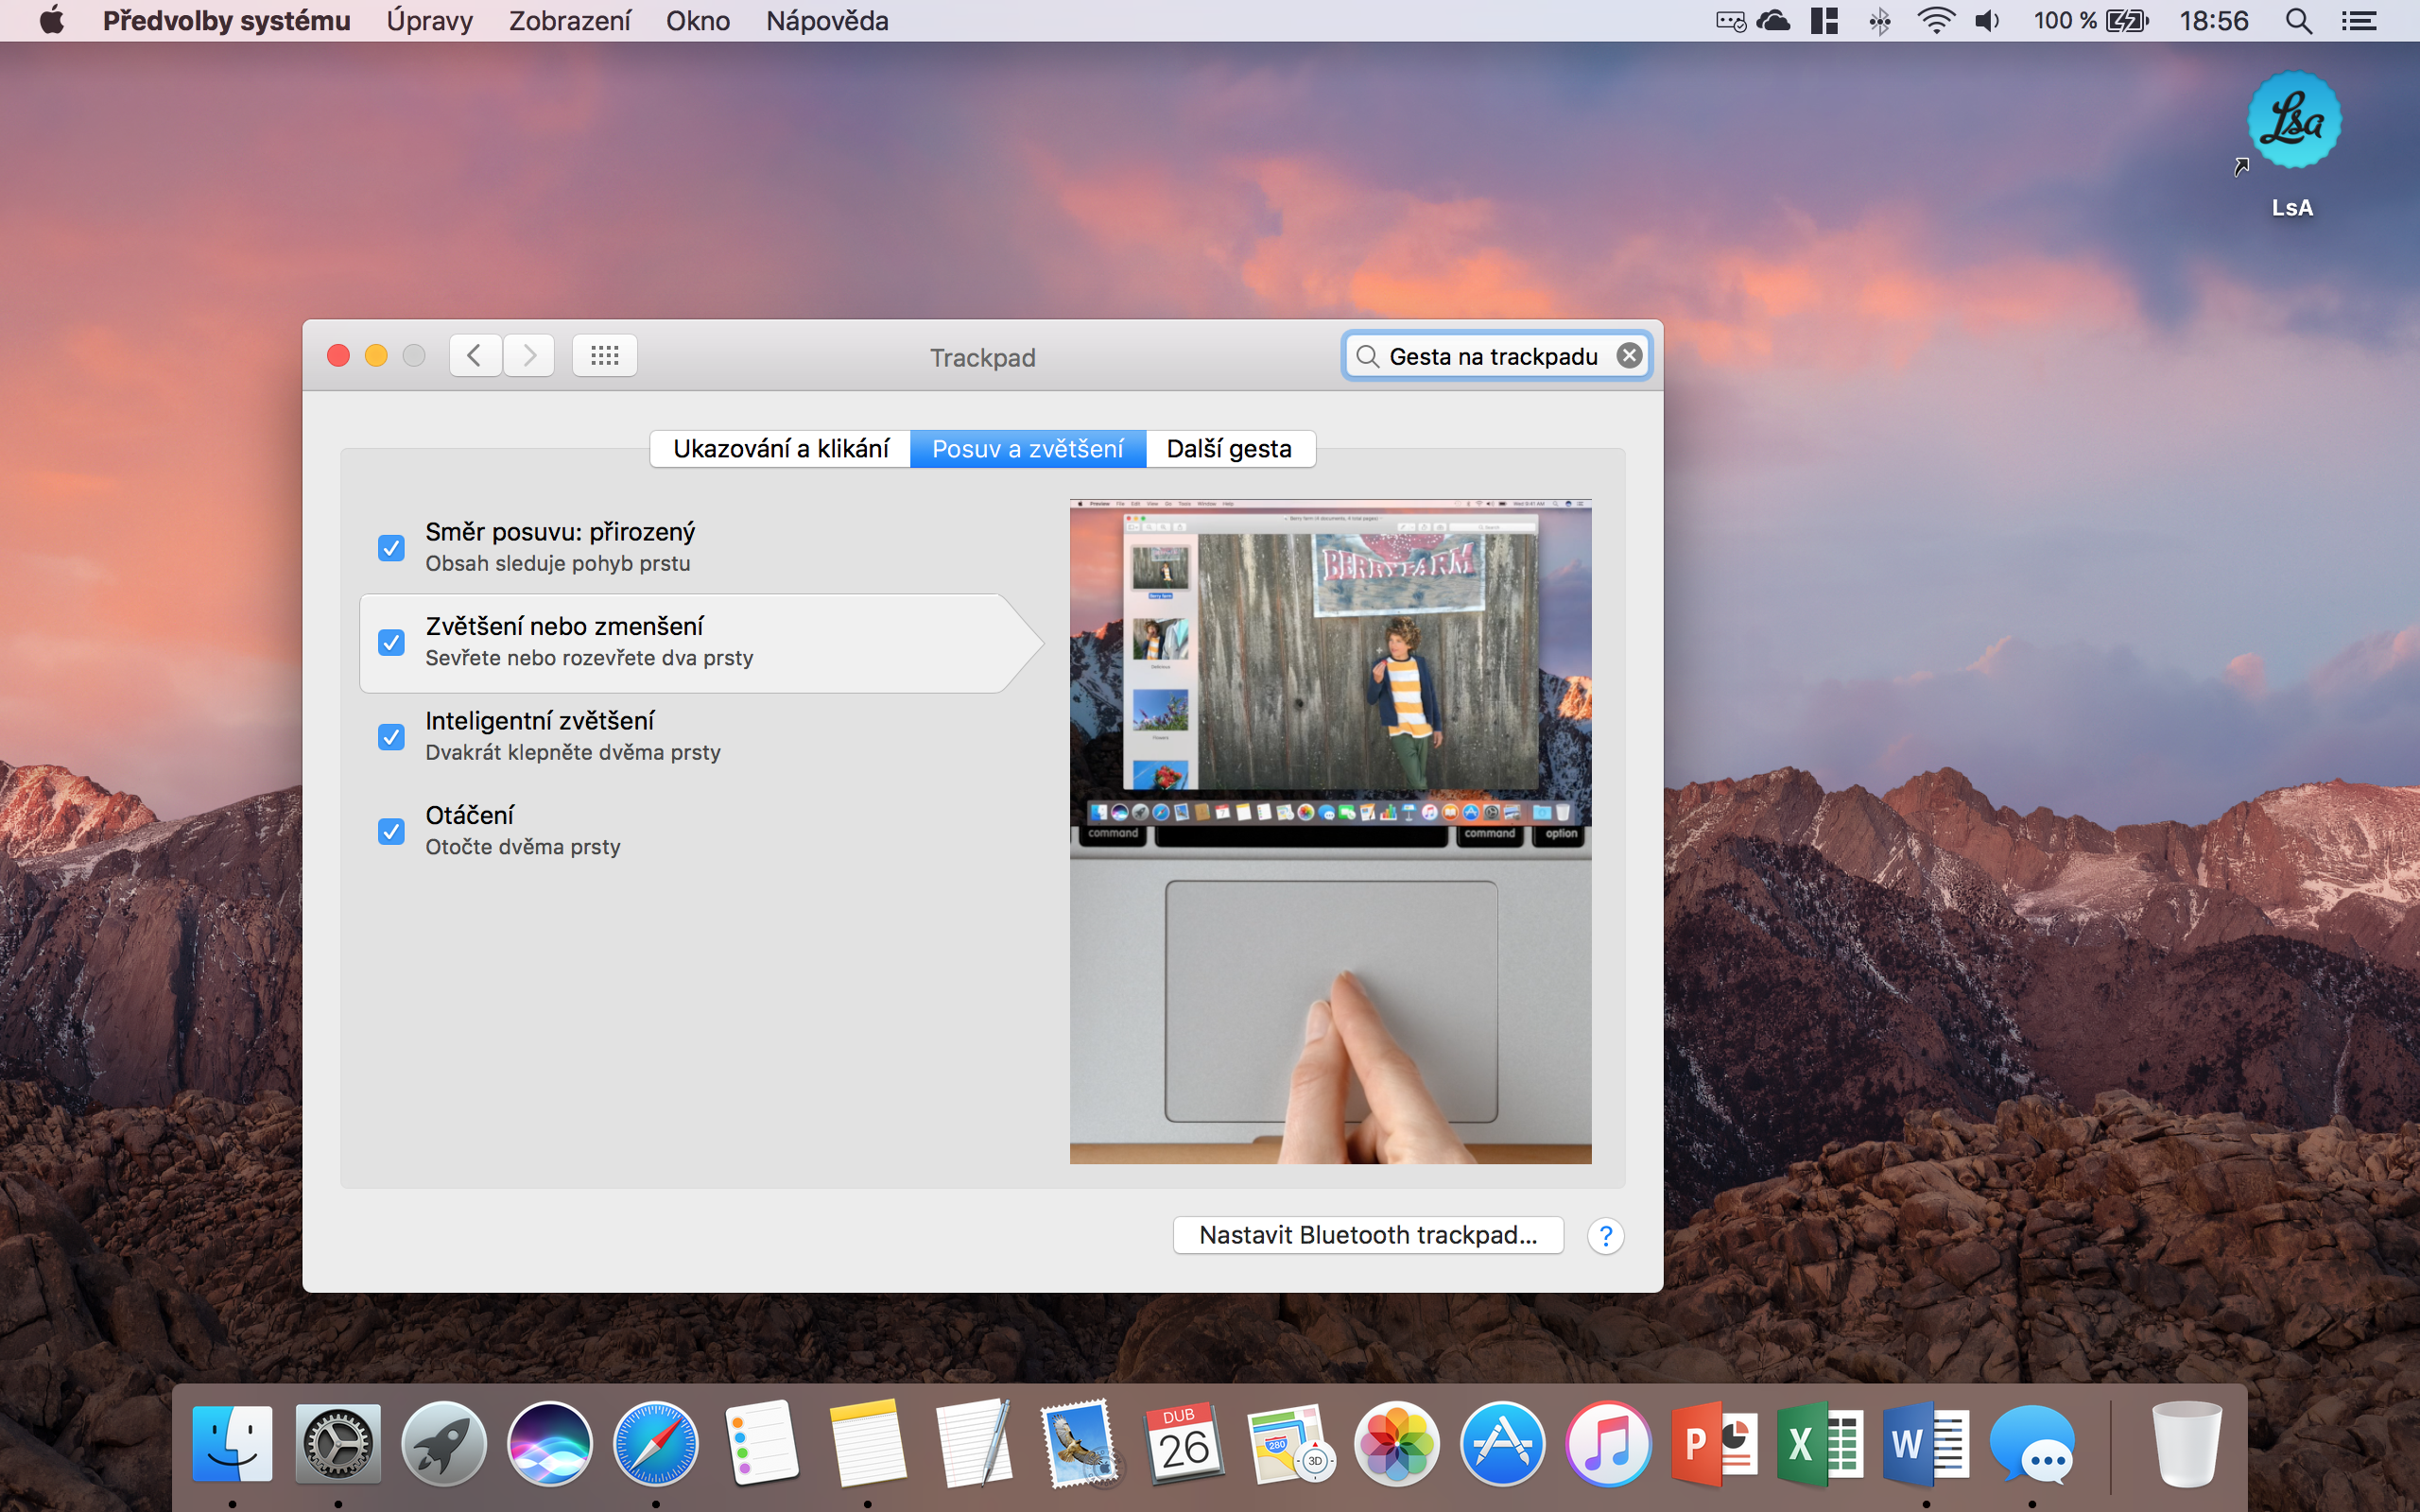This screenshot has height=1512, width=2420.
Task: Click the back navigation arrow
Action: click(x=475, y=355)
